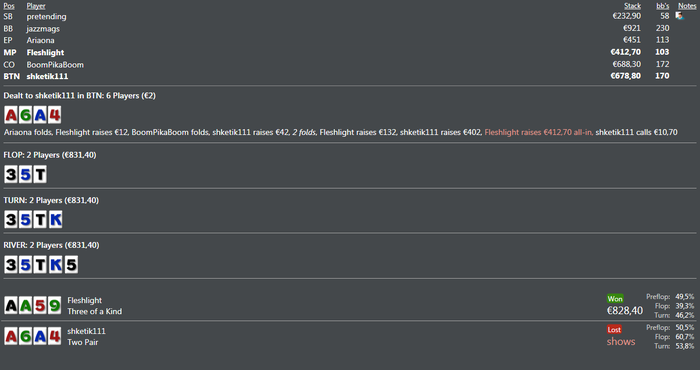Click the blue 5 card on the flop

(25, 174)
